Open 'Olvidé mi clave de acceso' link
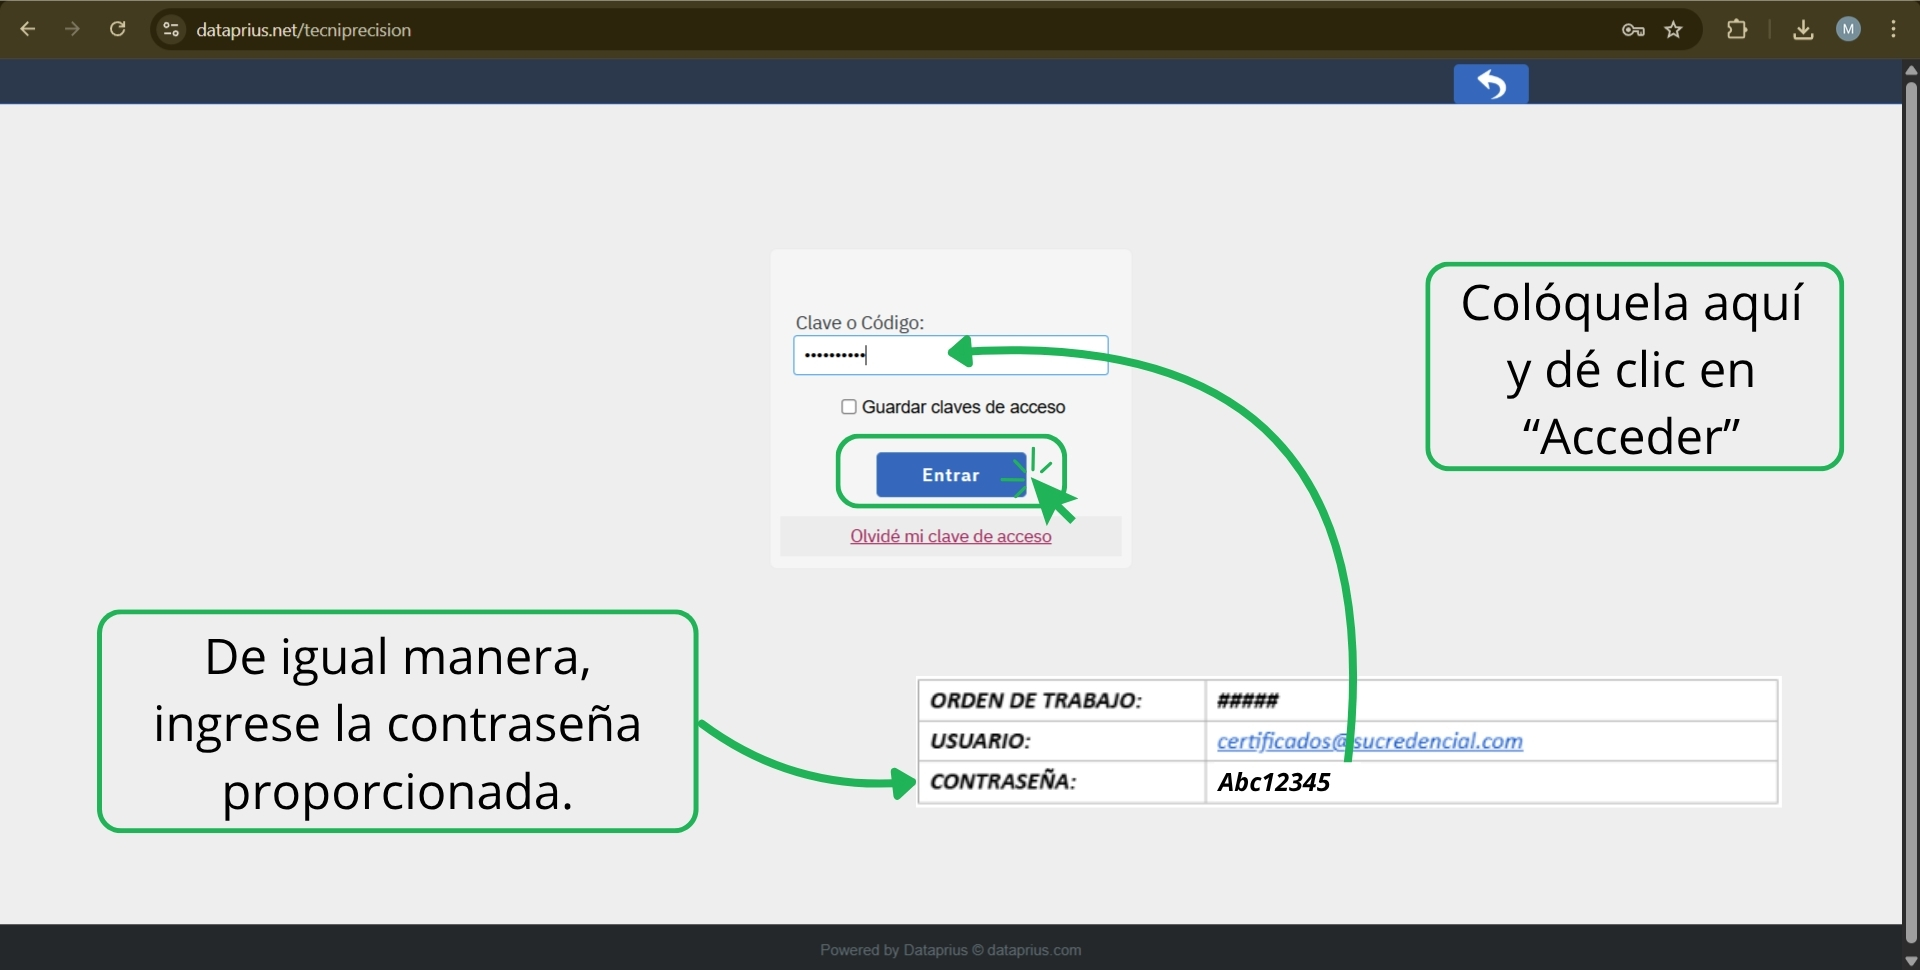 point(950,536)
